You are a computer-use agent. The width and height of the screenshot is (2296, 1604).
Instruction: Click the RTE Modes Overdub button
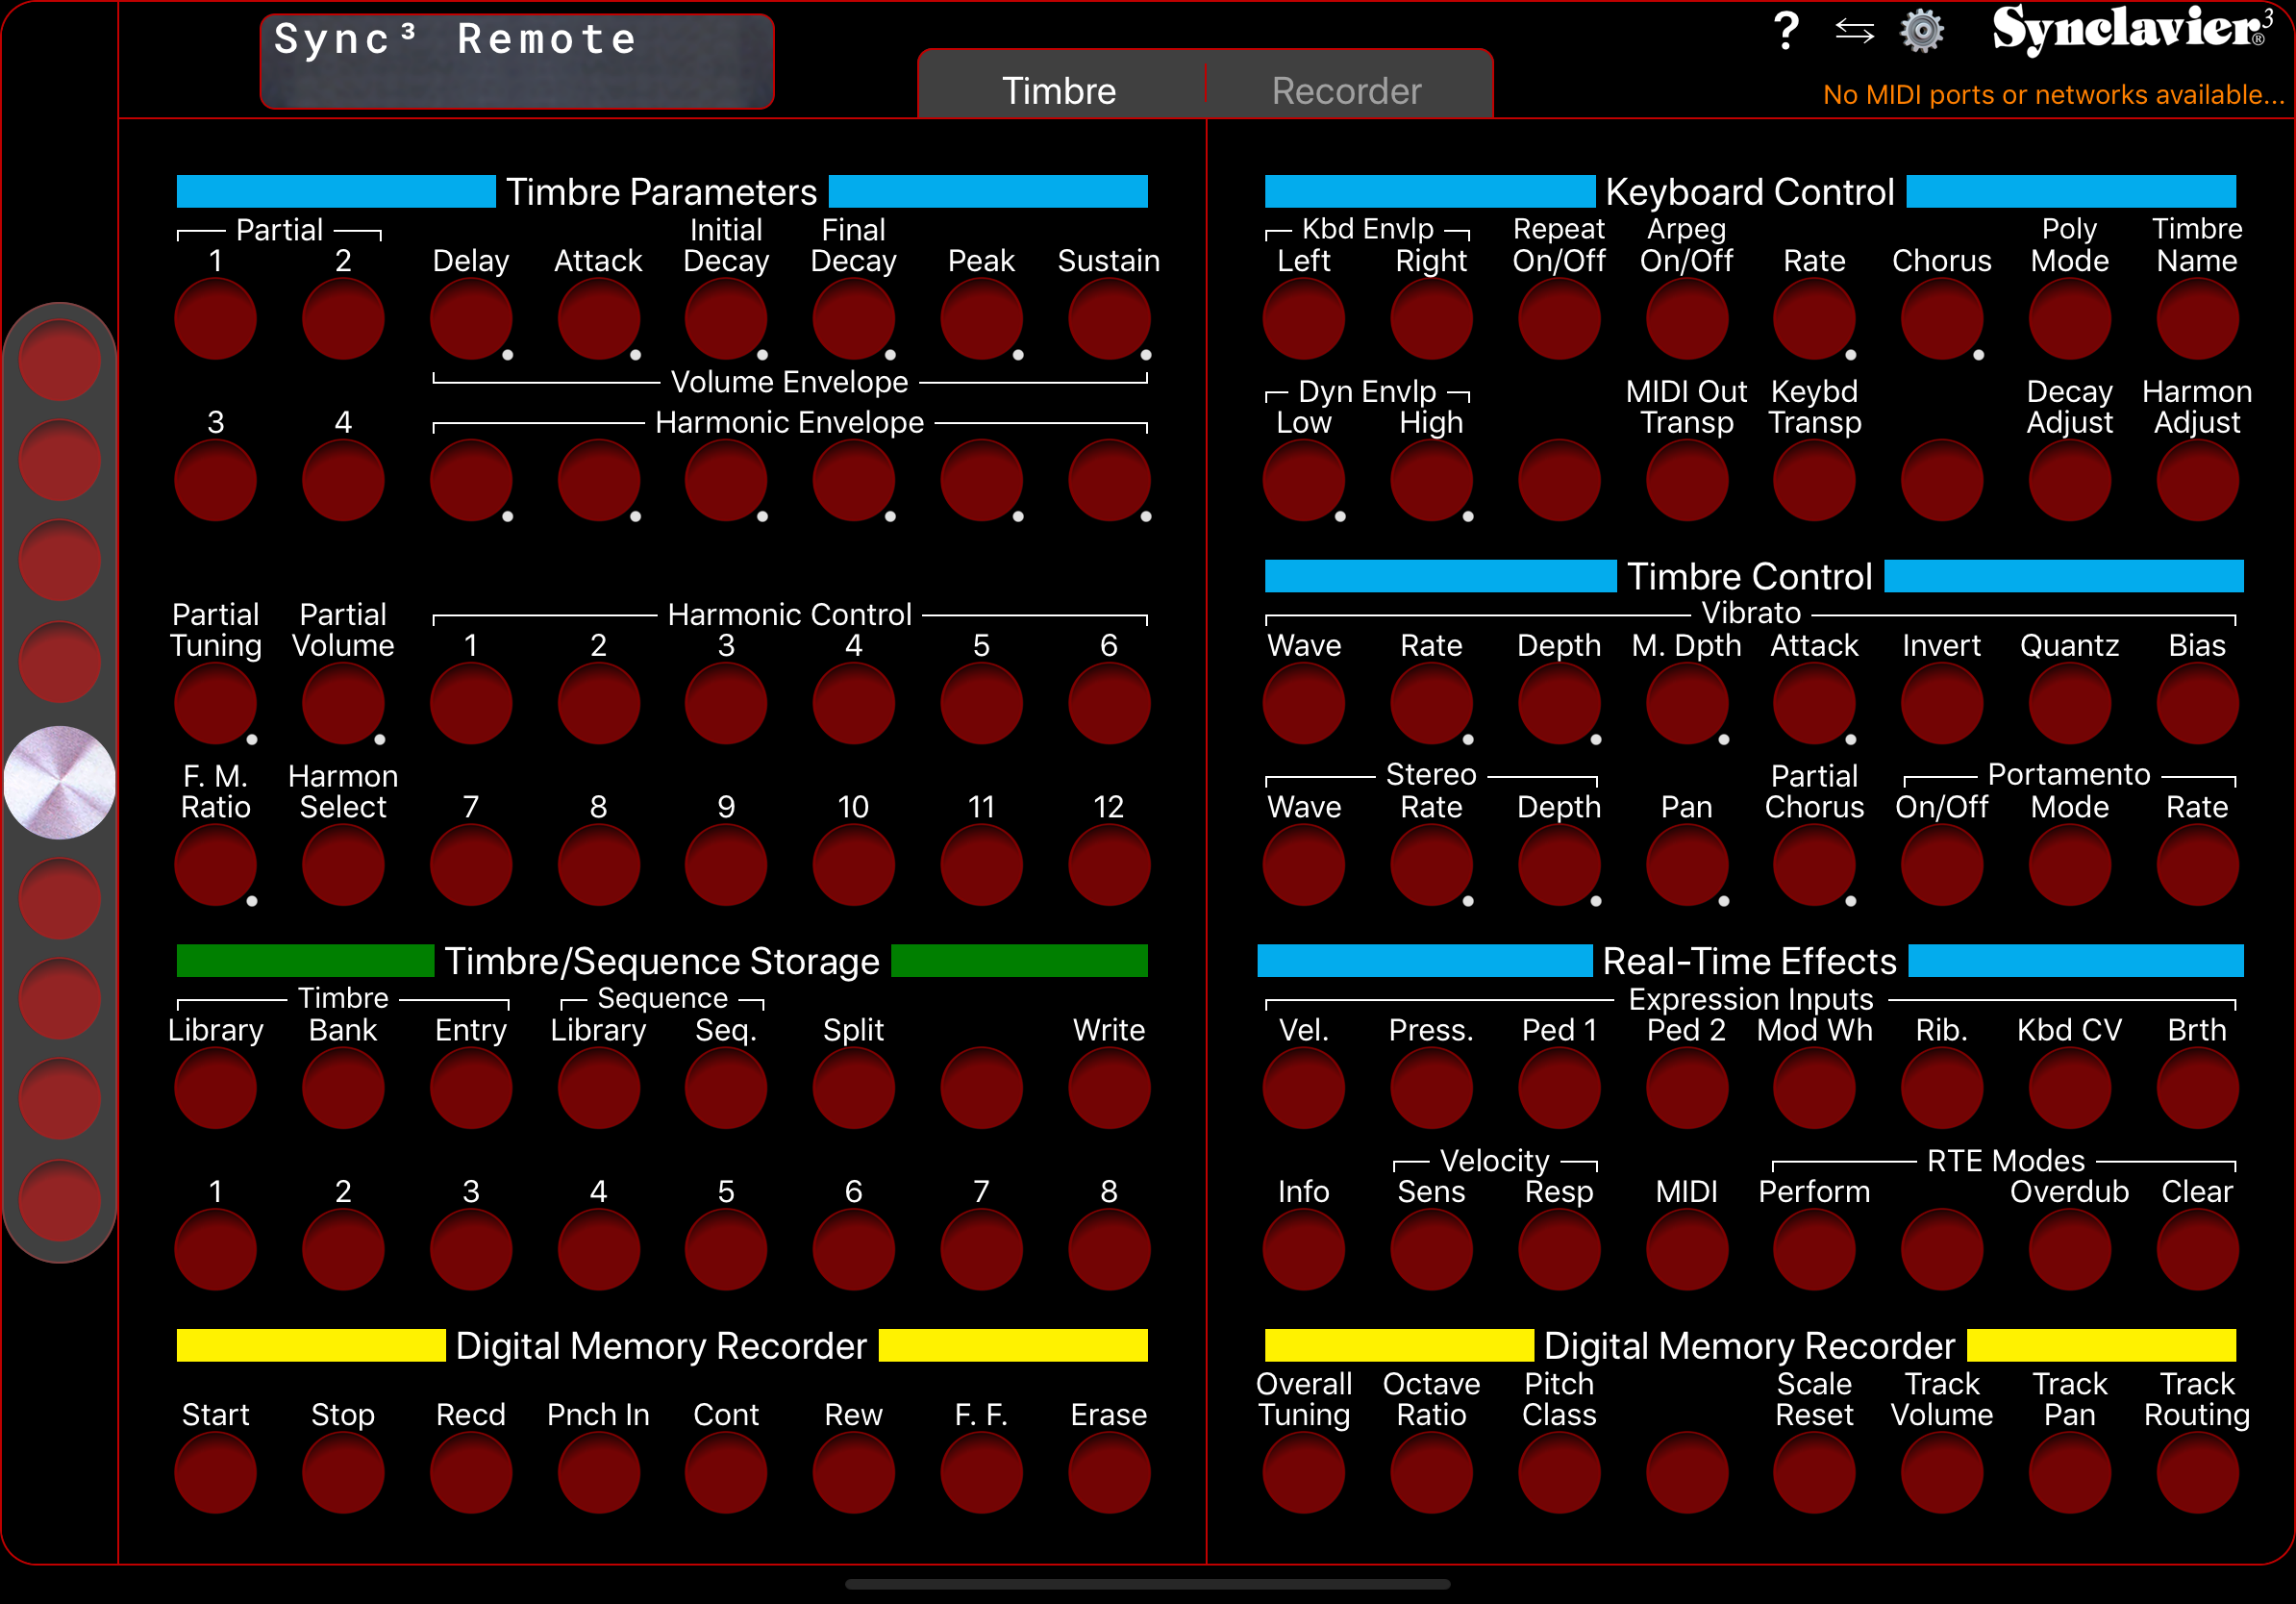tap(2070, 1250)
